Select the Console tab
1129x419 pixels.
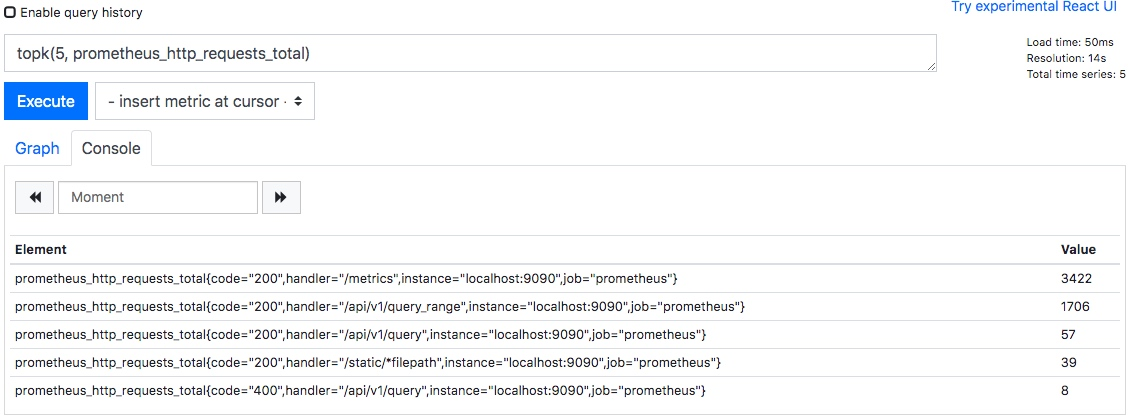(111, 148)
